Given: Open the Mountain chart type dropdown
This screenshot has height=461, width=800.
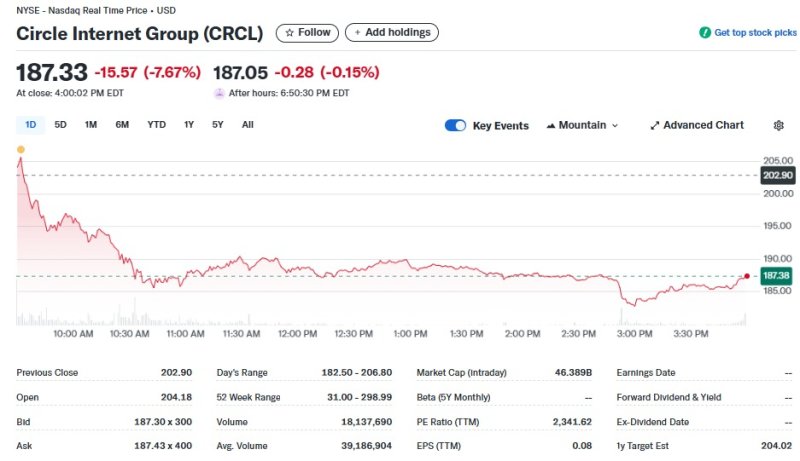Looking at the screenshot, I should 582,125.
